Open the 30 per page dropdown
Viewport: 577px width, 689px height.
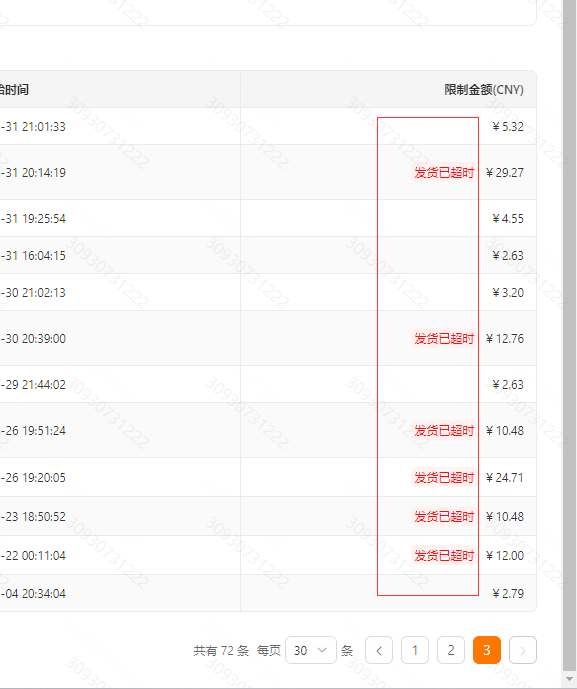pos(311,650)
